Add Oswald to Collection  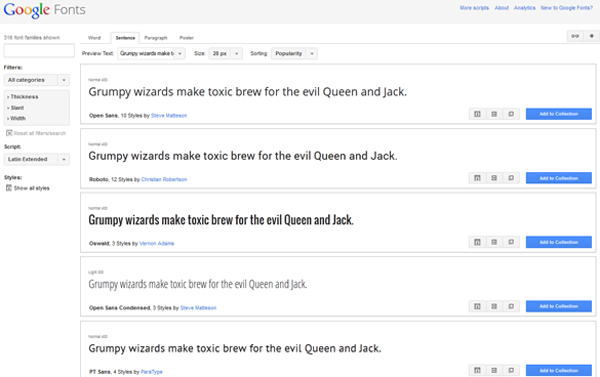[559, 242]
